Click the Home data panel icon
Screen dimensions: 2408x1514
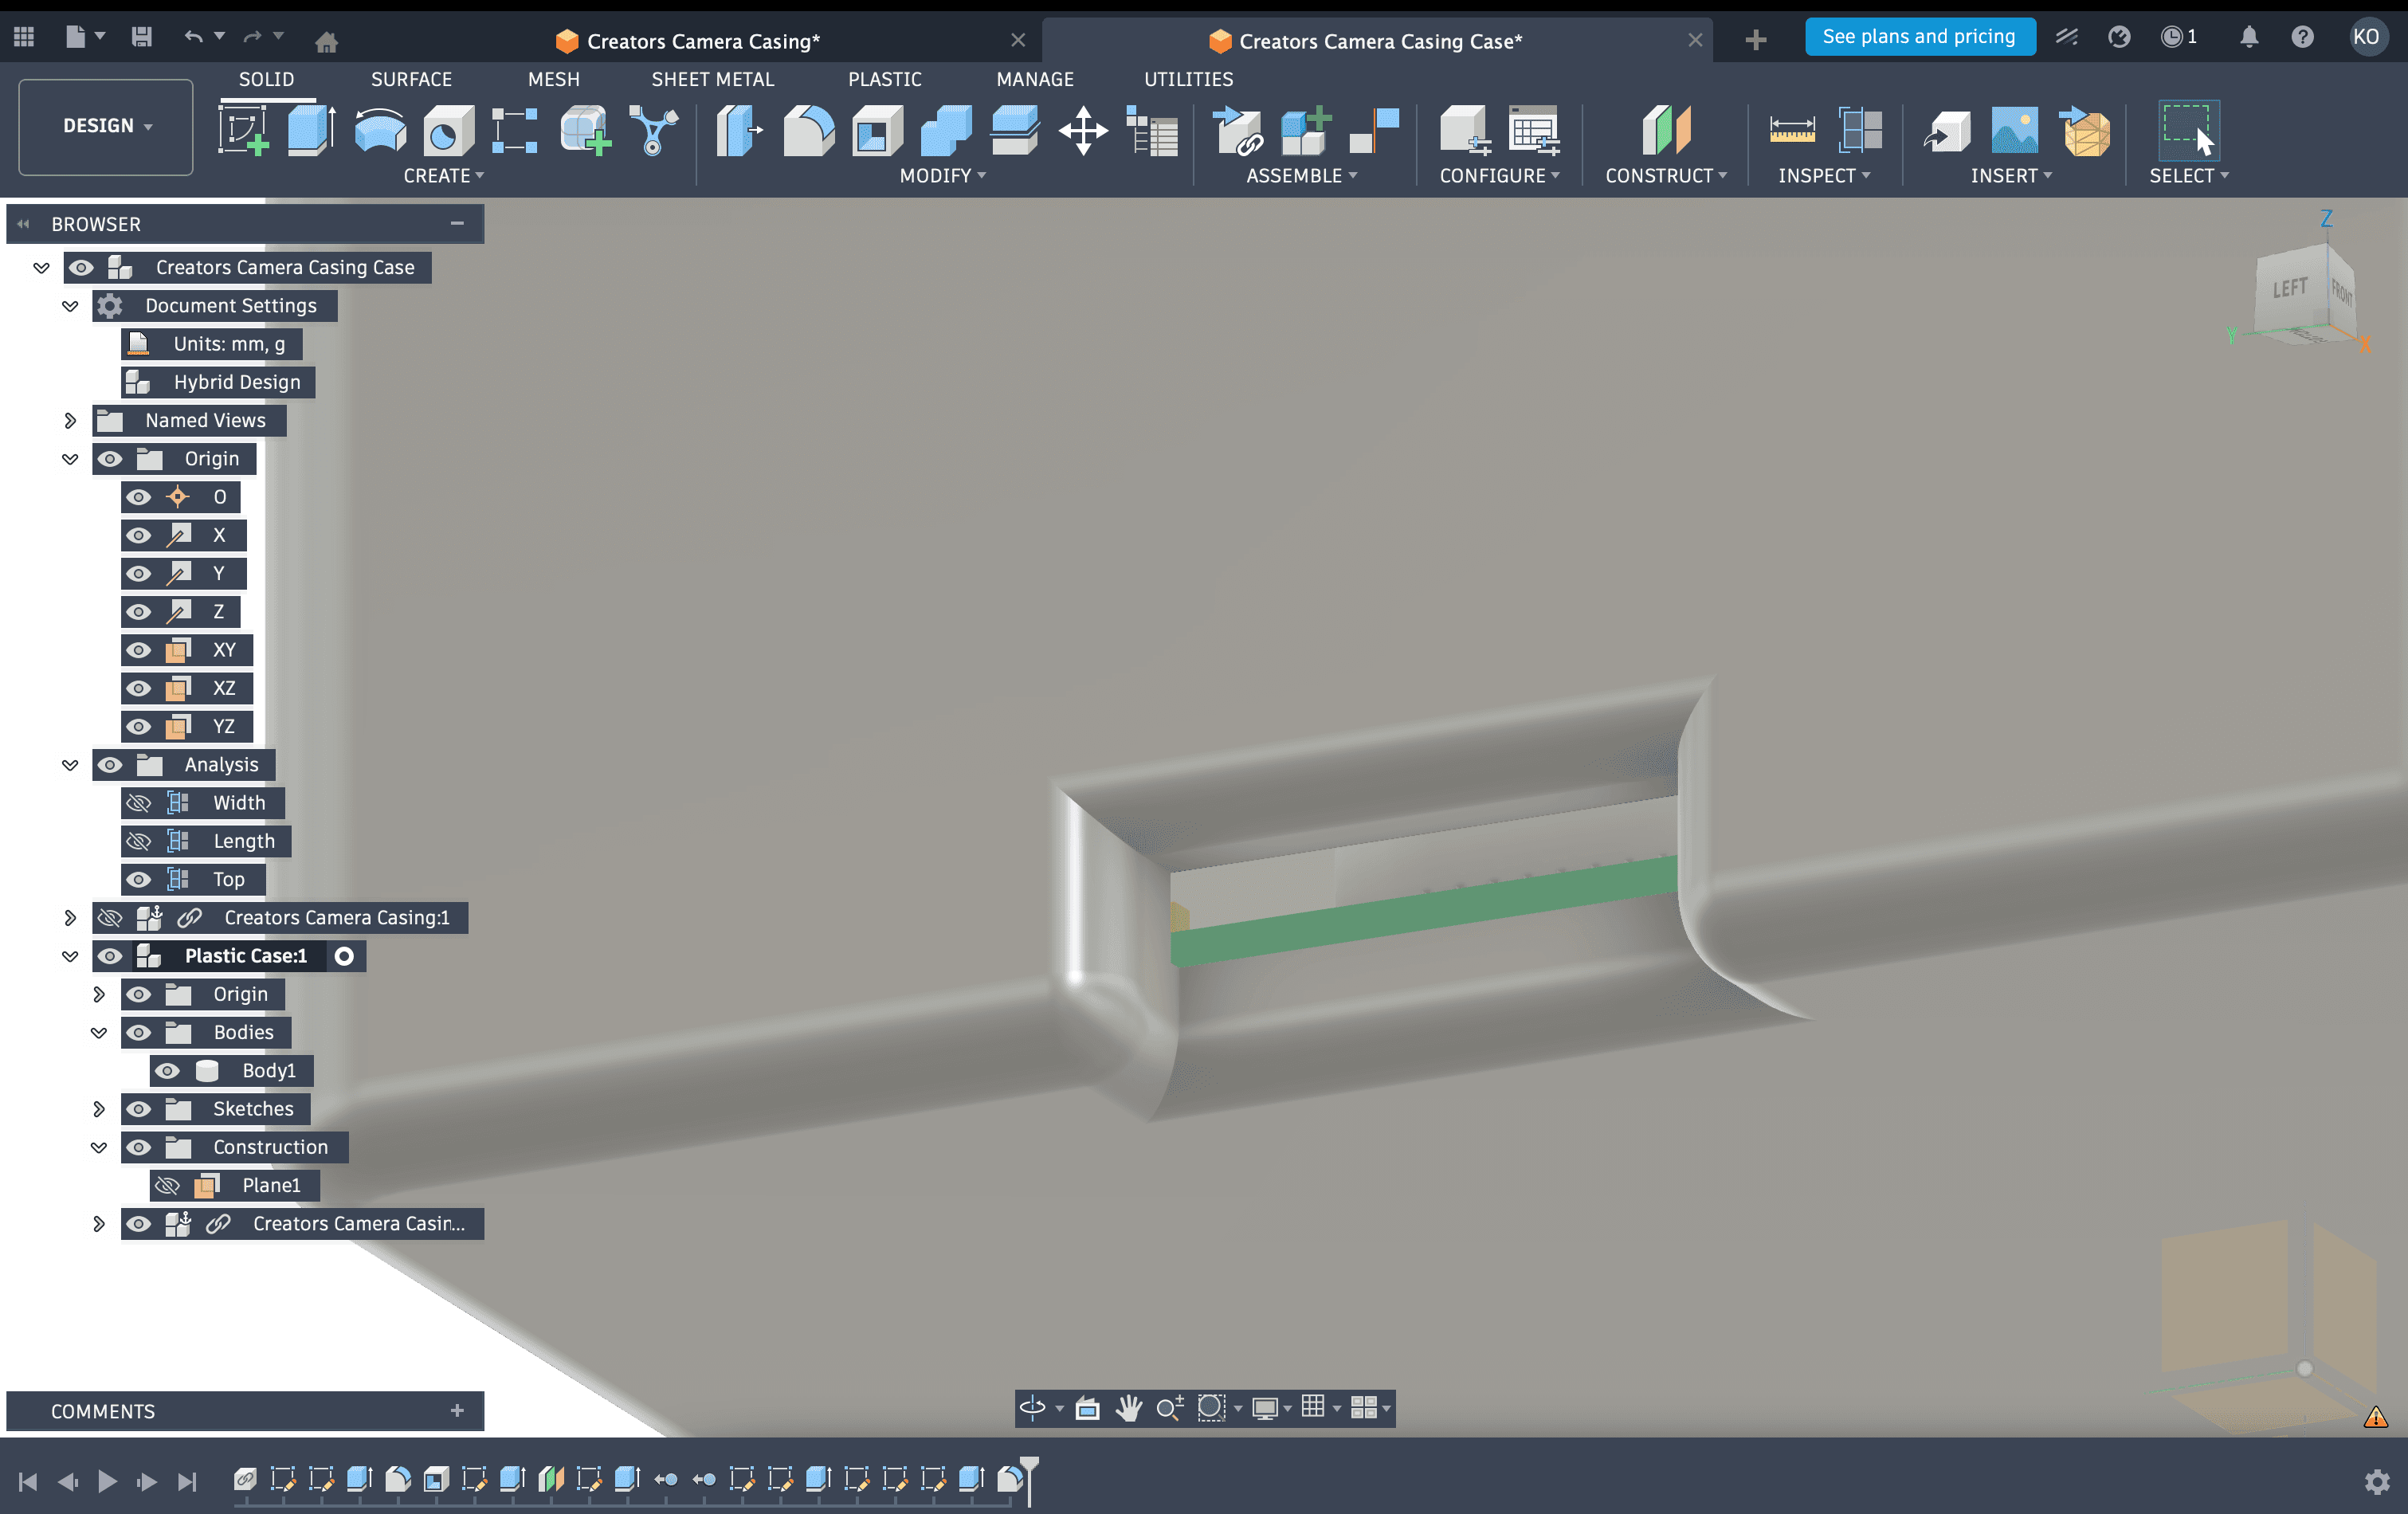point(326,41)
